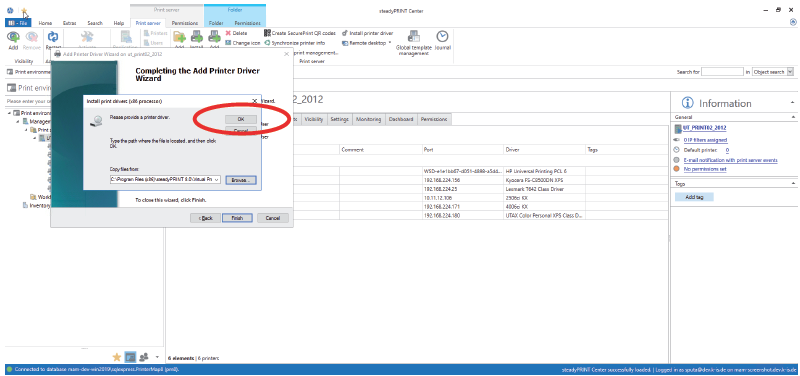Open the Extras ribbon tab
This screenshot has height=376, width=800.
(70, 23)
